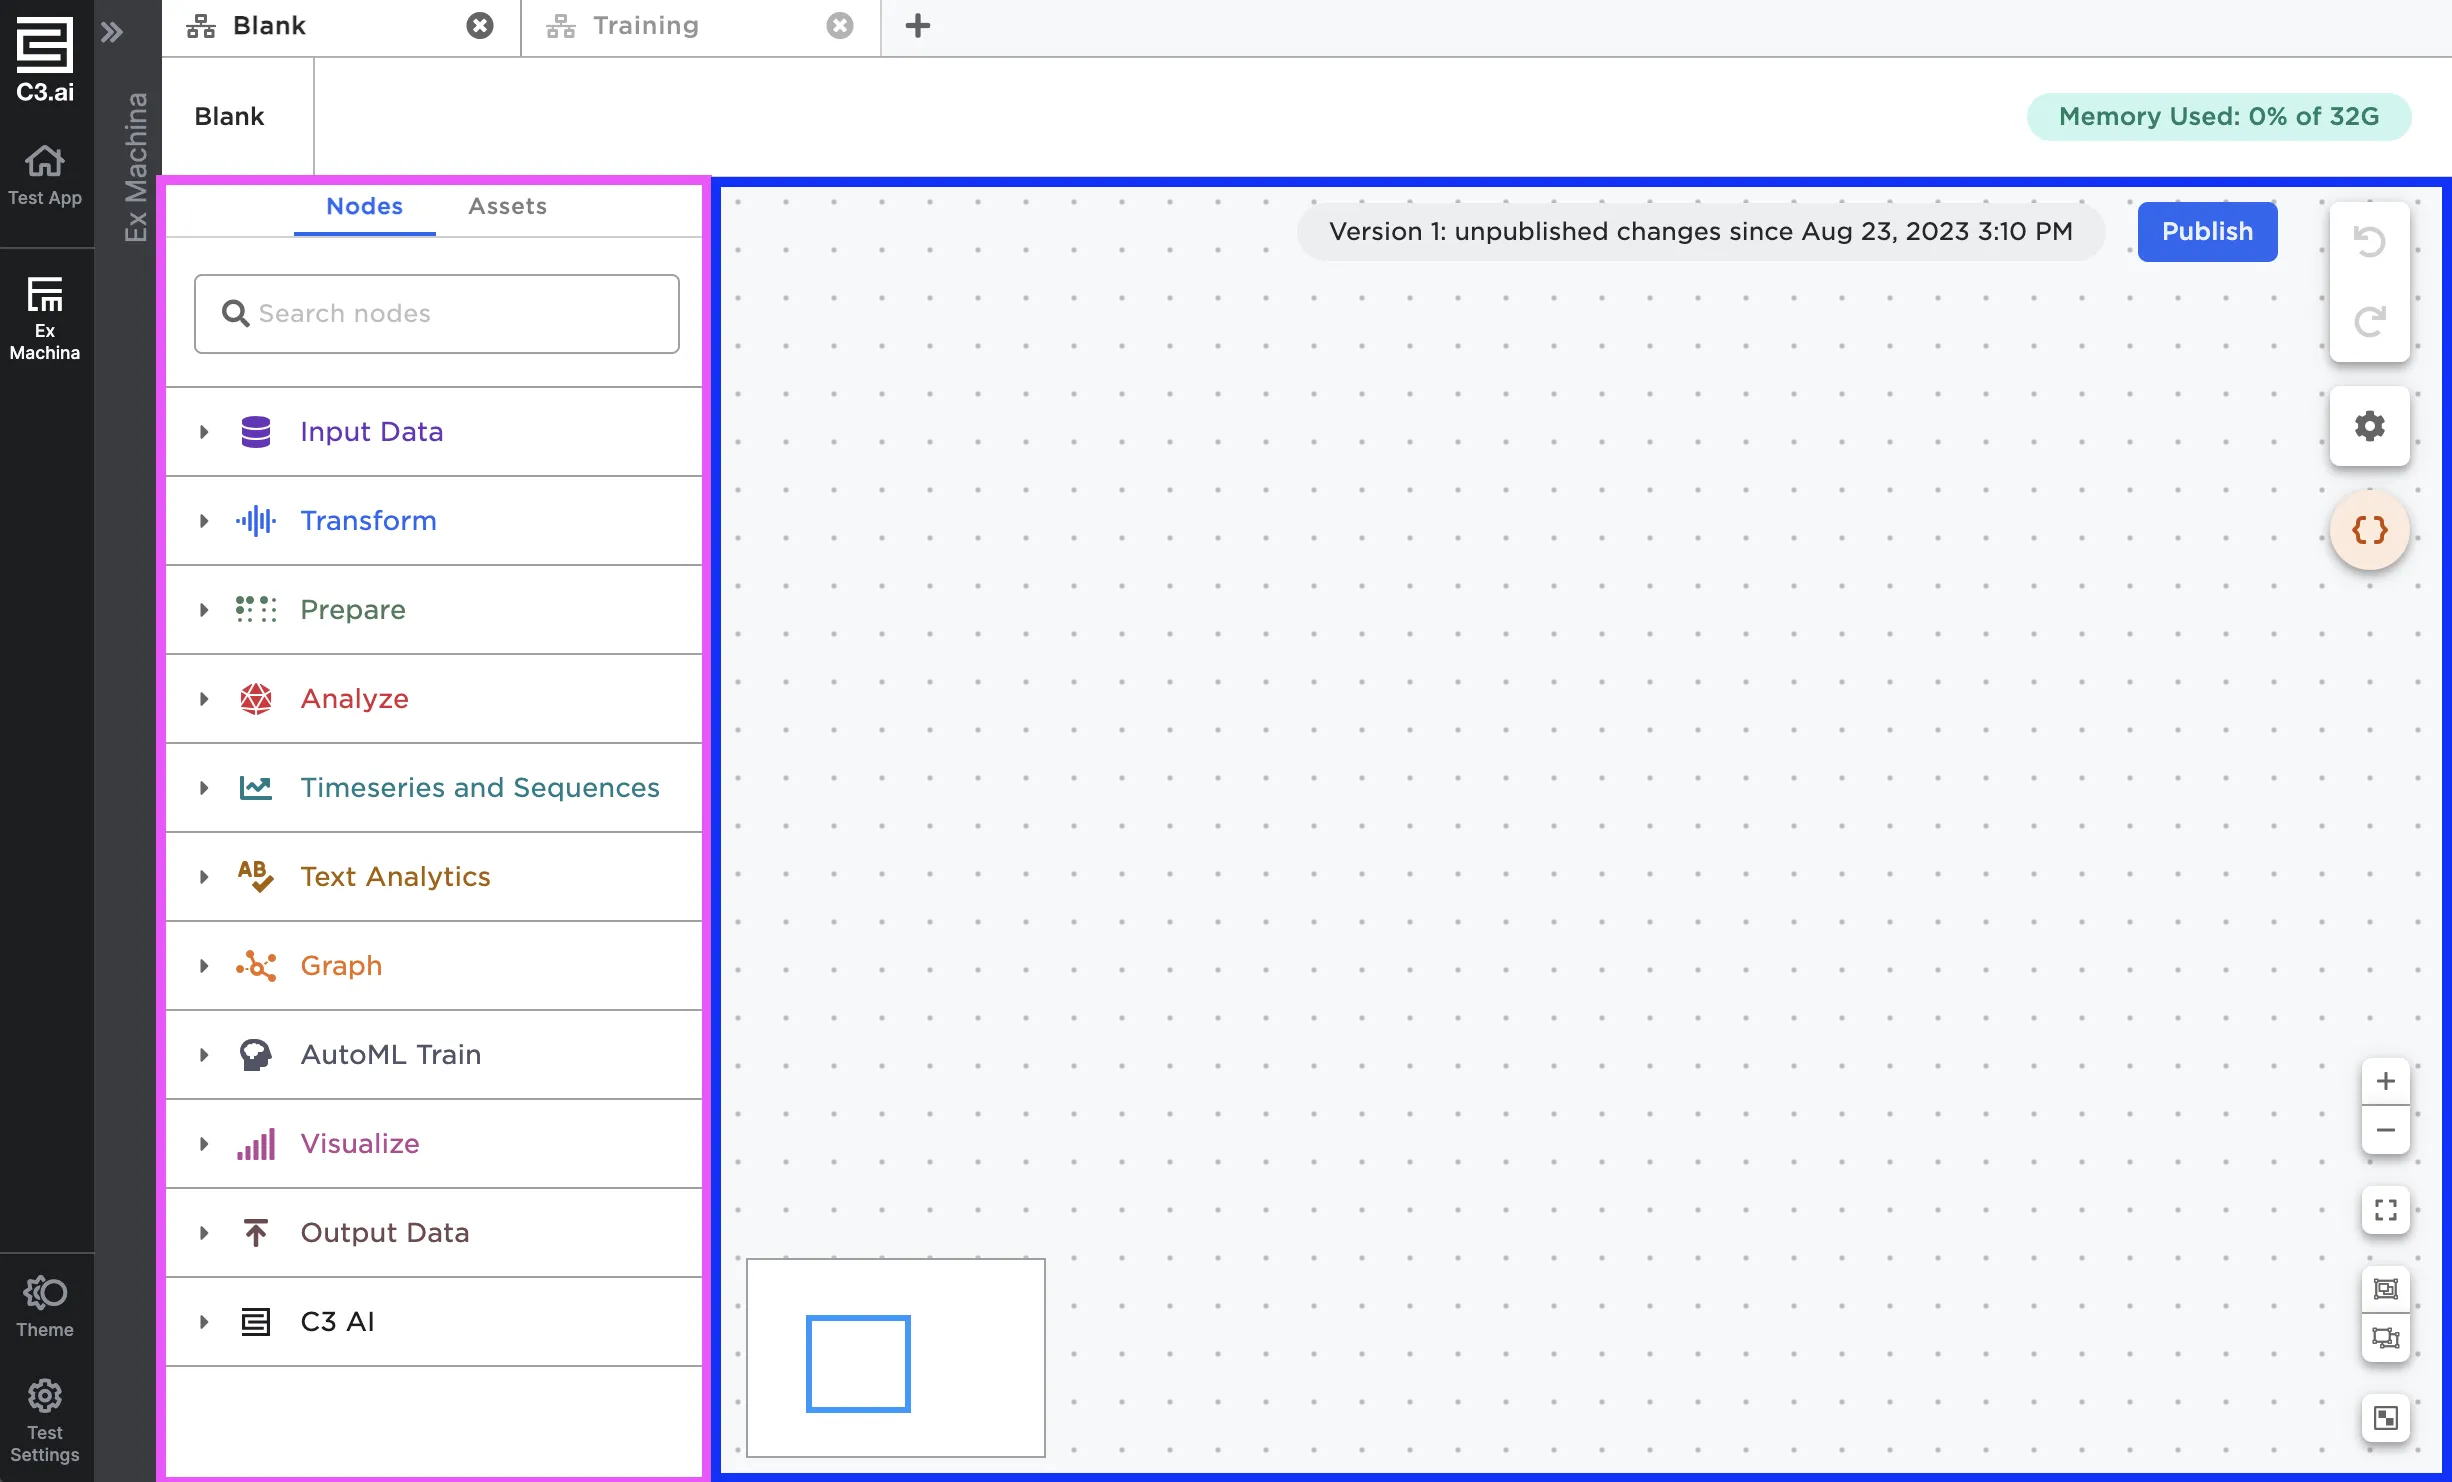This screenshot has height=1482, width=2452.
Task: Click the Memory Used status badge
Action: click(x=2219, y=117)
